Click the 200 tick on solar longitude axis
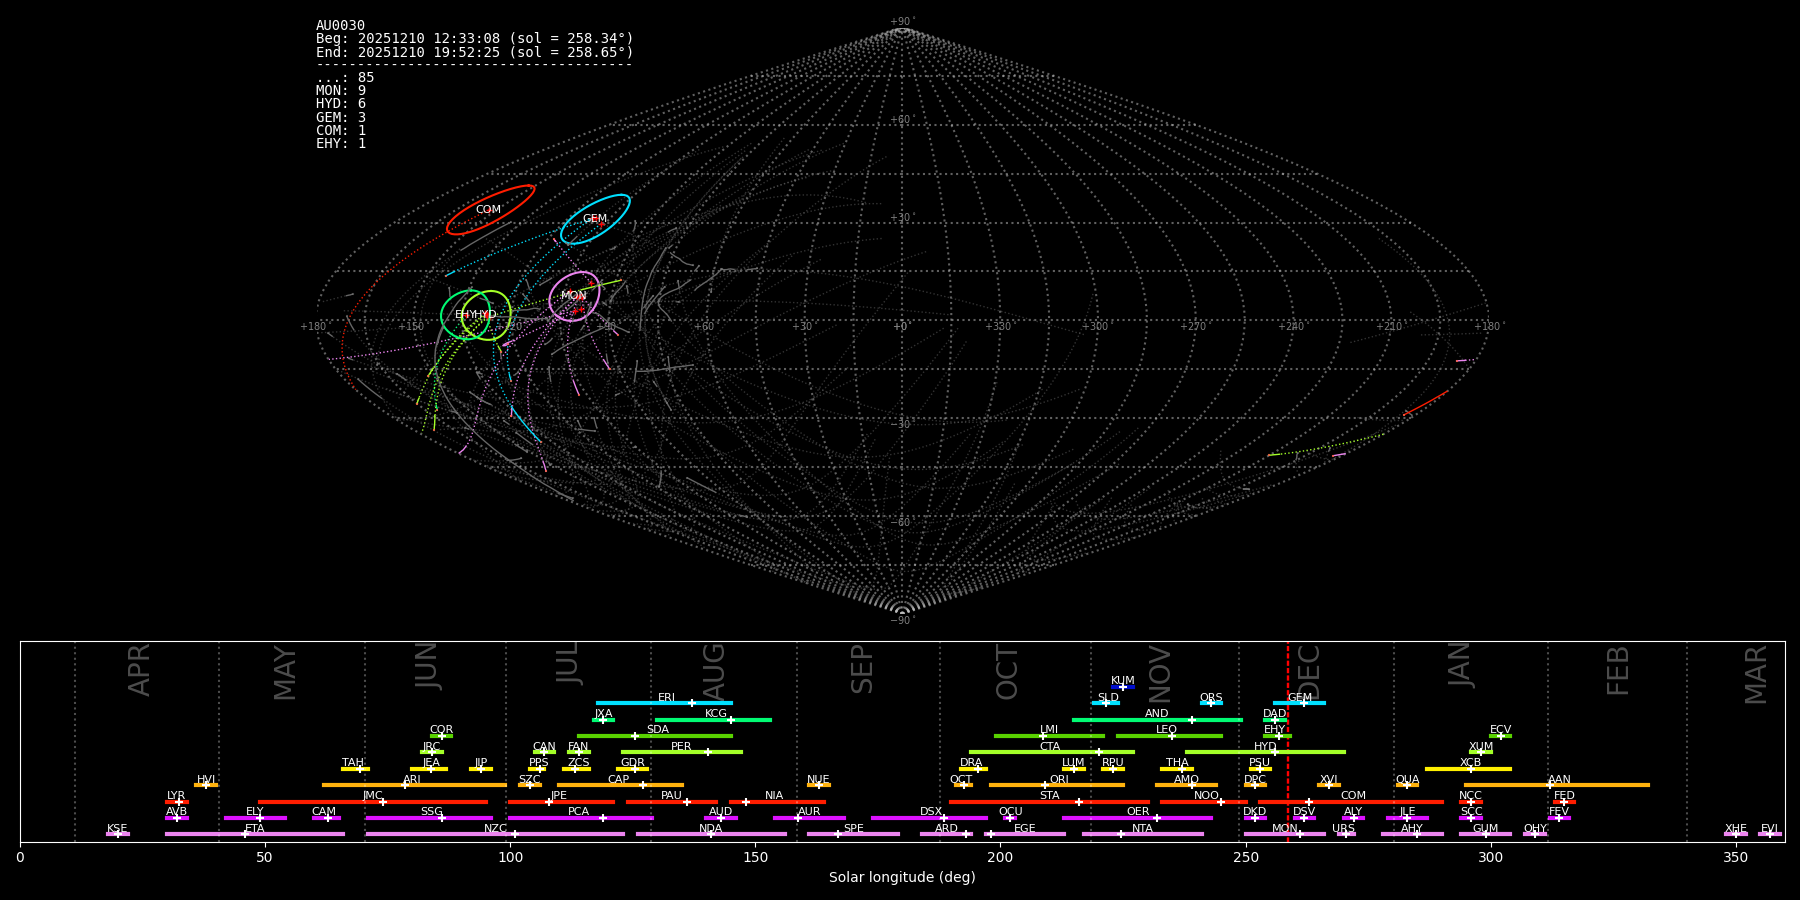 [x=1000, y=858]
